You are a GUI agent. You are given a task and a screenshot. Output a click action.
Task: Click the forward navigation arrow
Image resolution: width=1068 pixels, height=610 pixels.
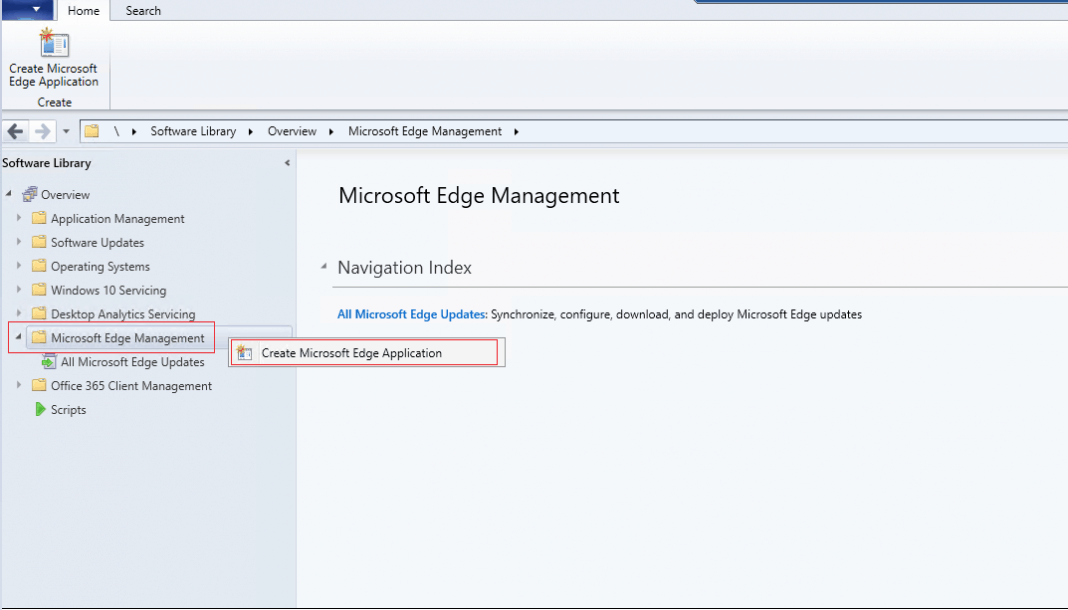point(42,132)
